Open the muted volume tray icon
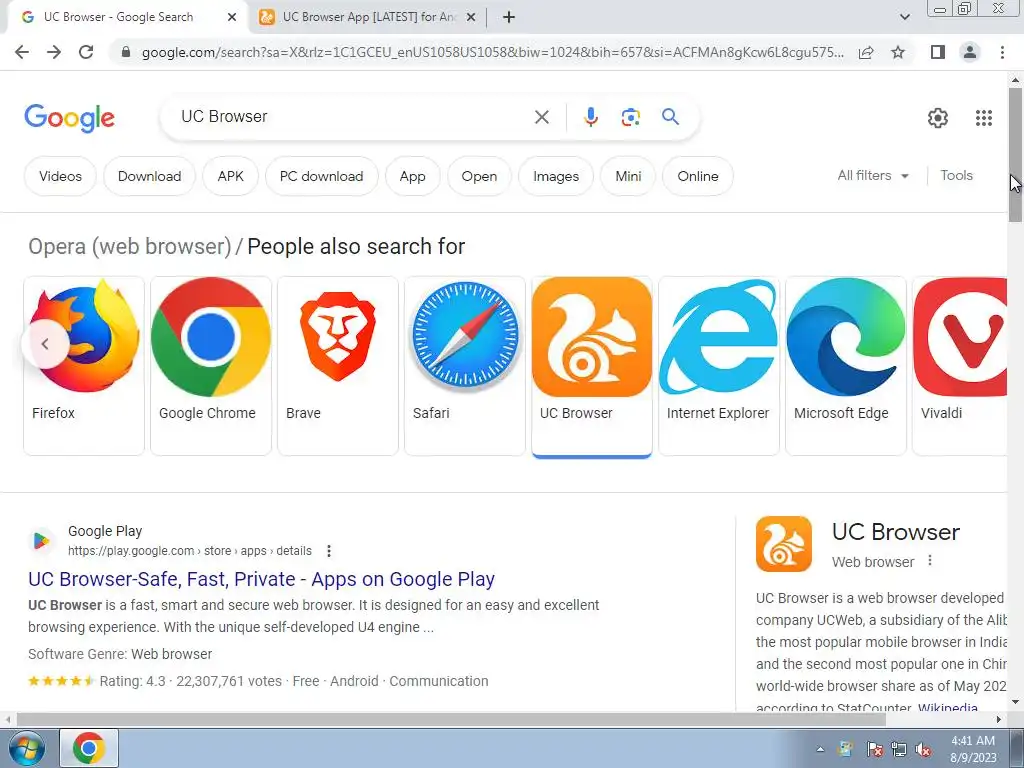 923,749
